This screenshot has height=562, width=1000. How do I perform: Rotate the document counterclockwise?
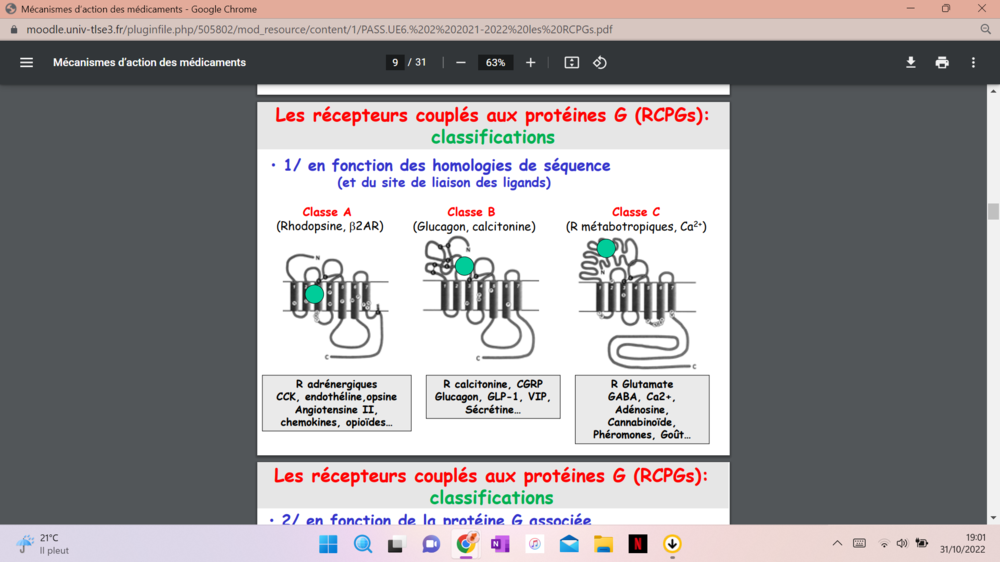pyautogui.click(x=599, y=63)
